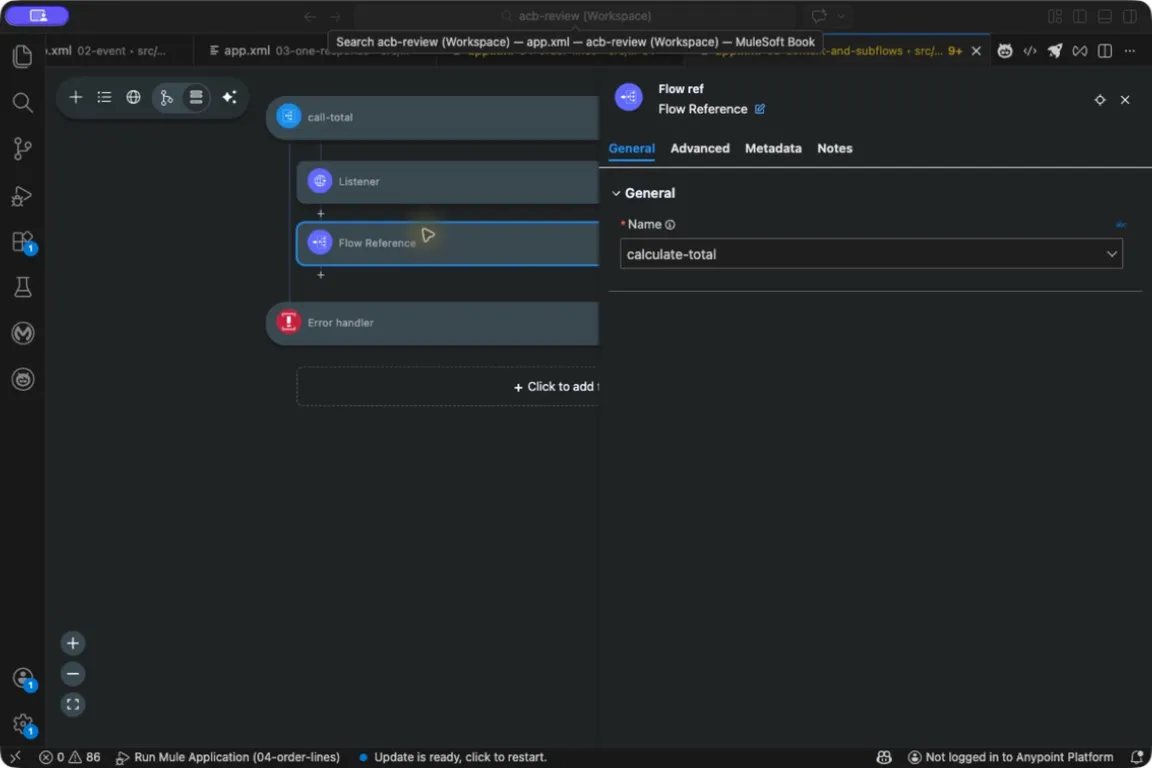Open editor more actions menu

(x=1130, y=51)
